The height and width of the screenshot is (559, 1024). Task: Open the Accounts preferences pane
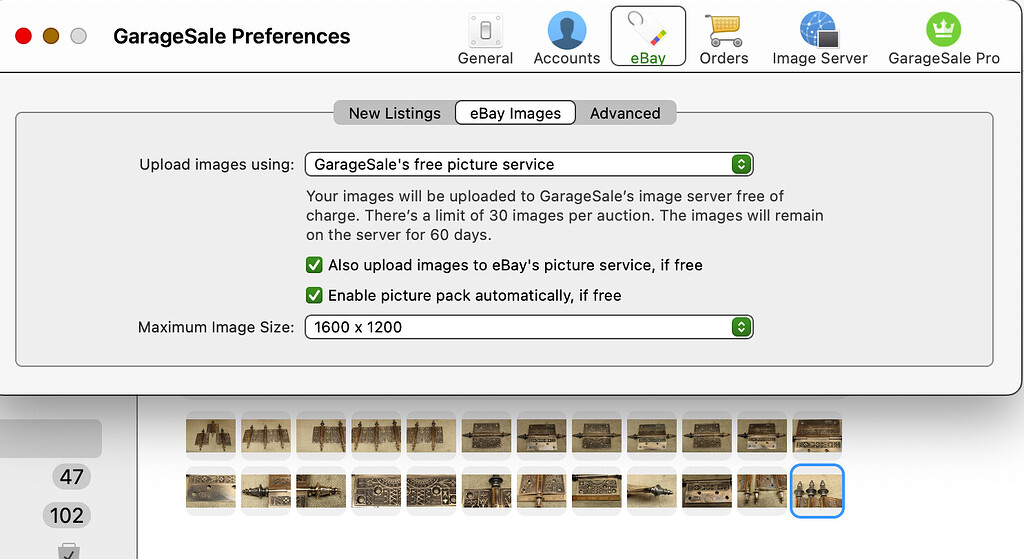click(x=567, y=38)
